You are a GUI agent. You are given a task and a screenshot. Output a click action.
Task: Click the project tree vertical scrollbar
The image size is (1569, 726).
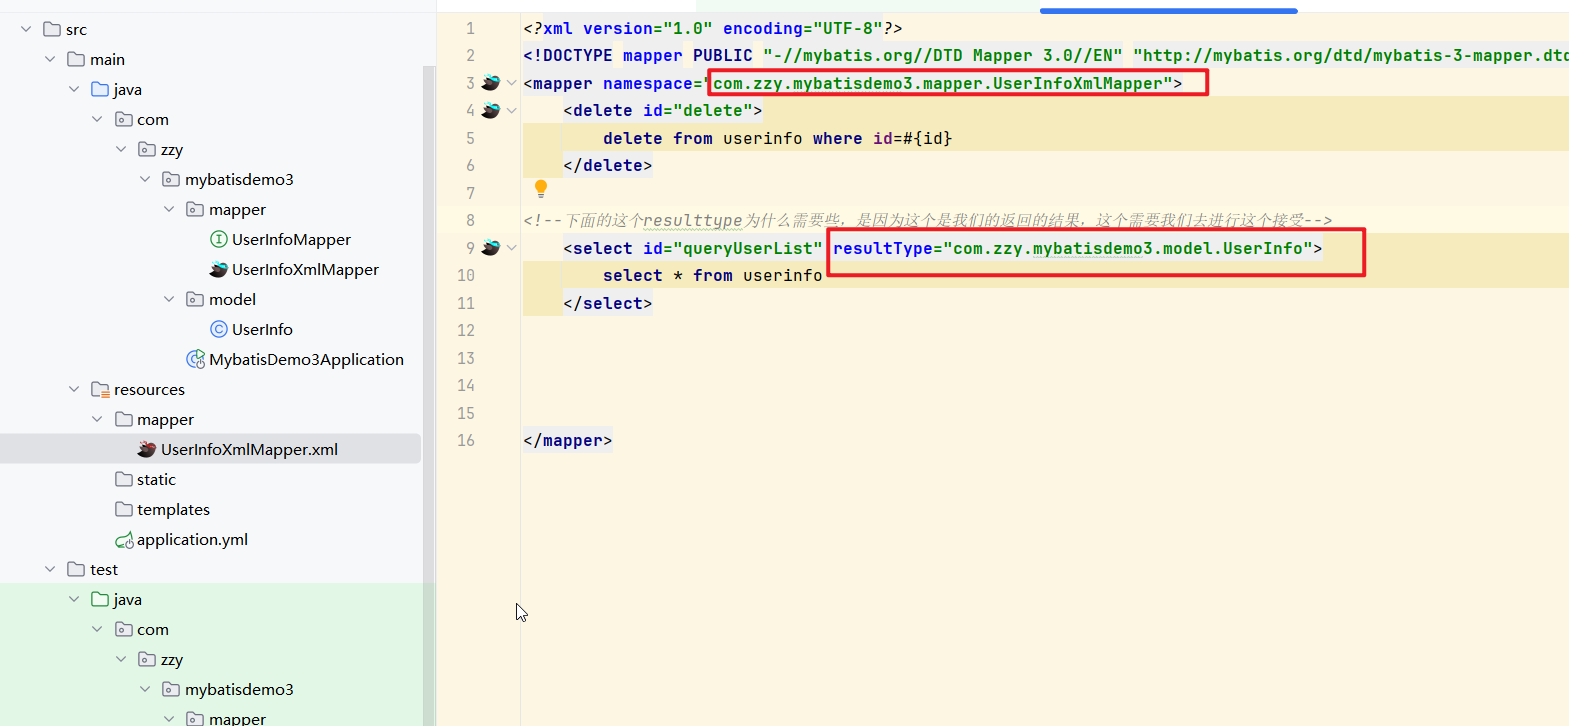tap(429, 395)
